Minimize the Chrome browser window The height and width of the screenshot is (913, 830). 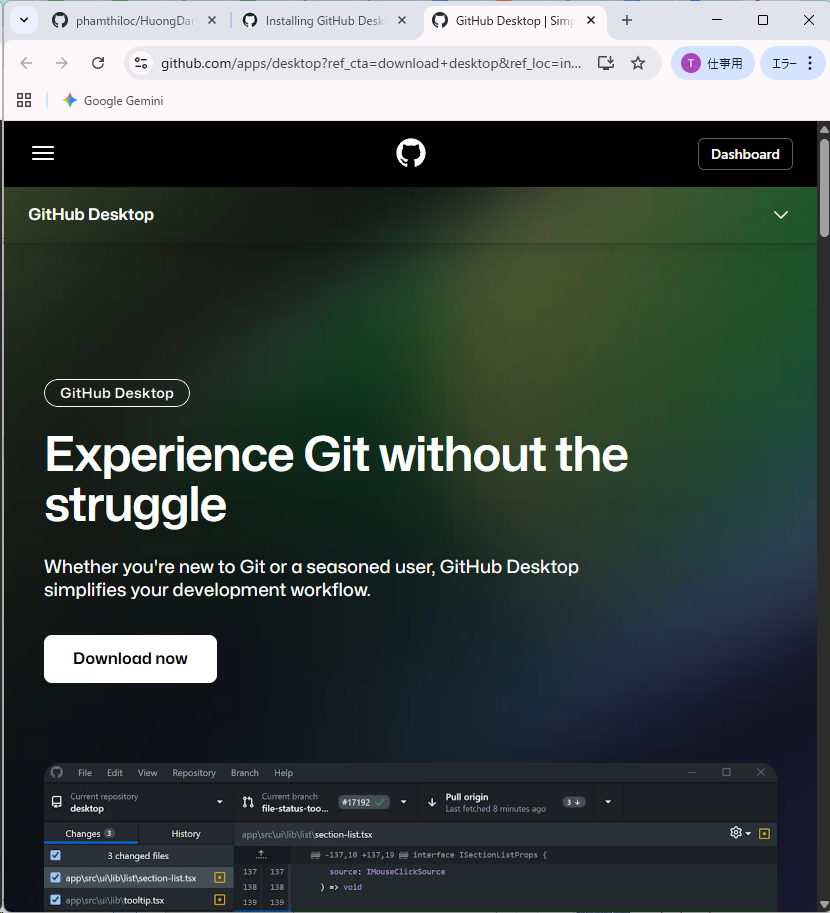pos(717,20)
